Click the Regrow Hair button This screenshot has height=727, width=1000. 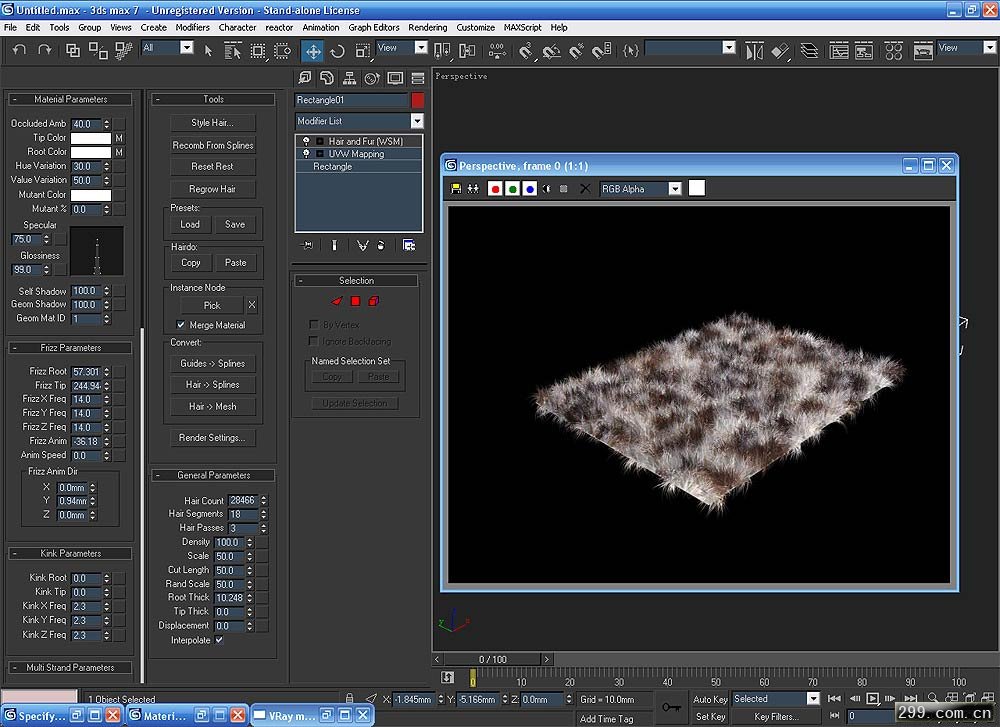pyautogui.click(x=212, y=189)
